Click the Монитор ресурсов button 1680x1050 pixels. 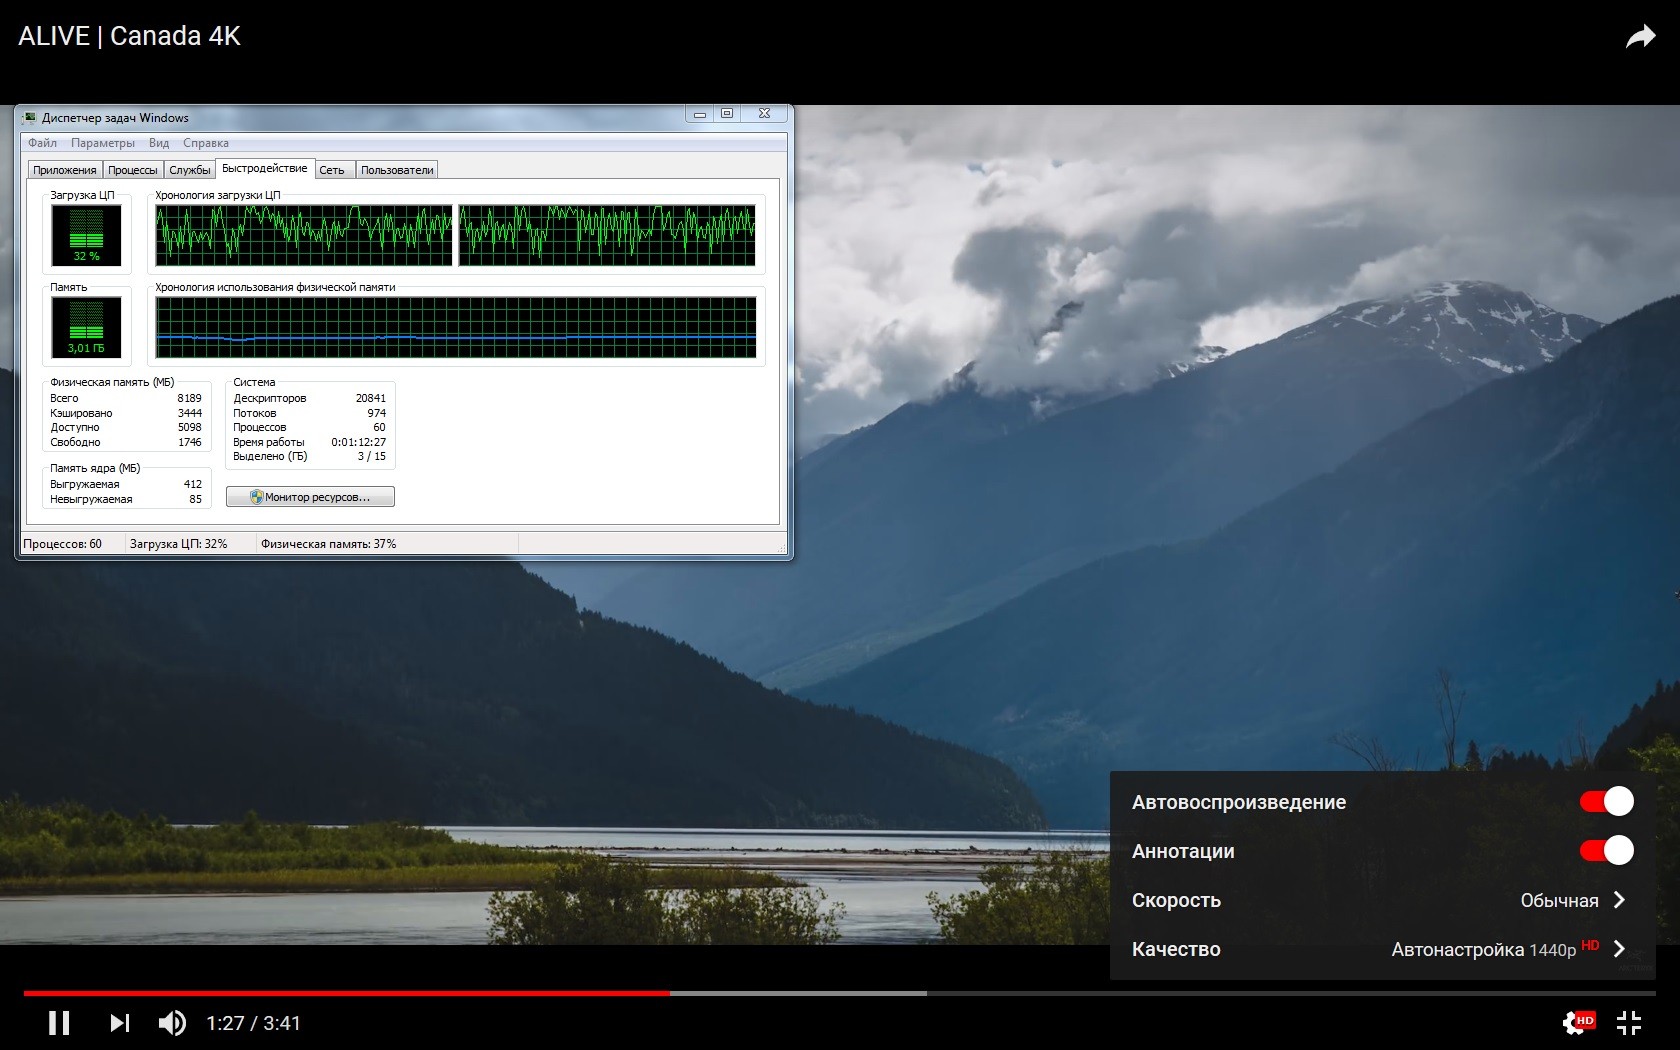point(310,497)
